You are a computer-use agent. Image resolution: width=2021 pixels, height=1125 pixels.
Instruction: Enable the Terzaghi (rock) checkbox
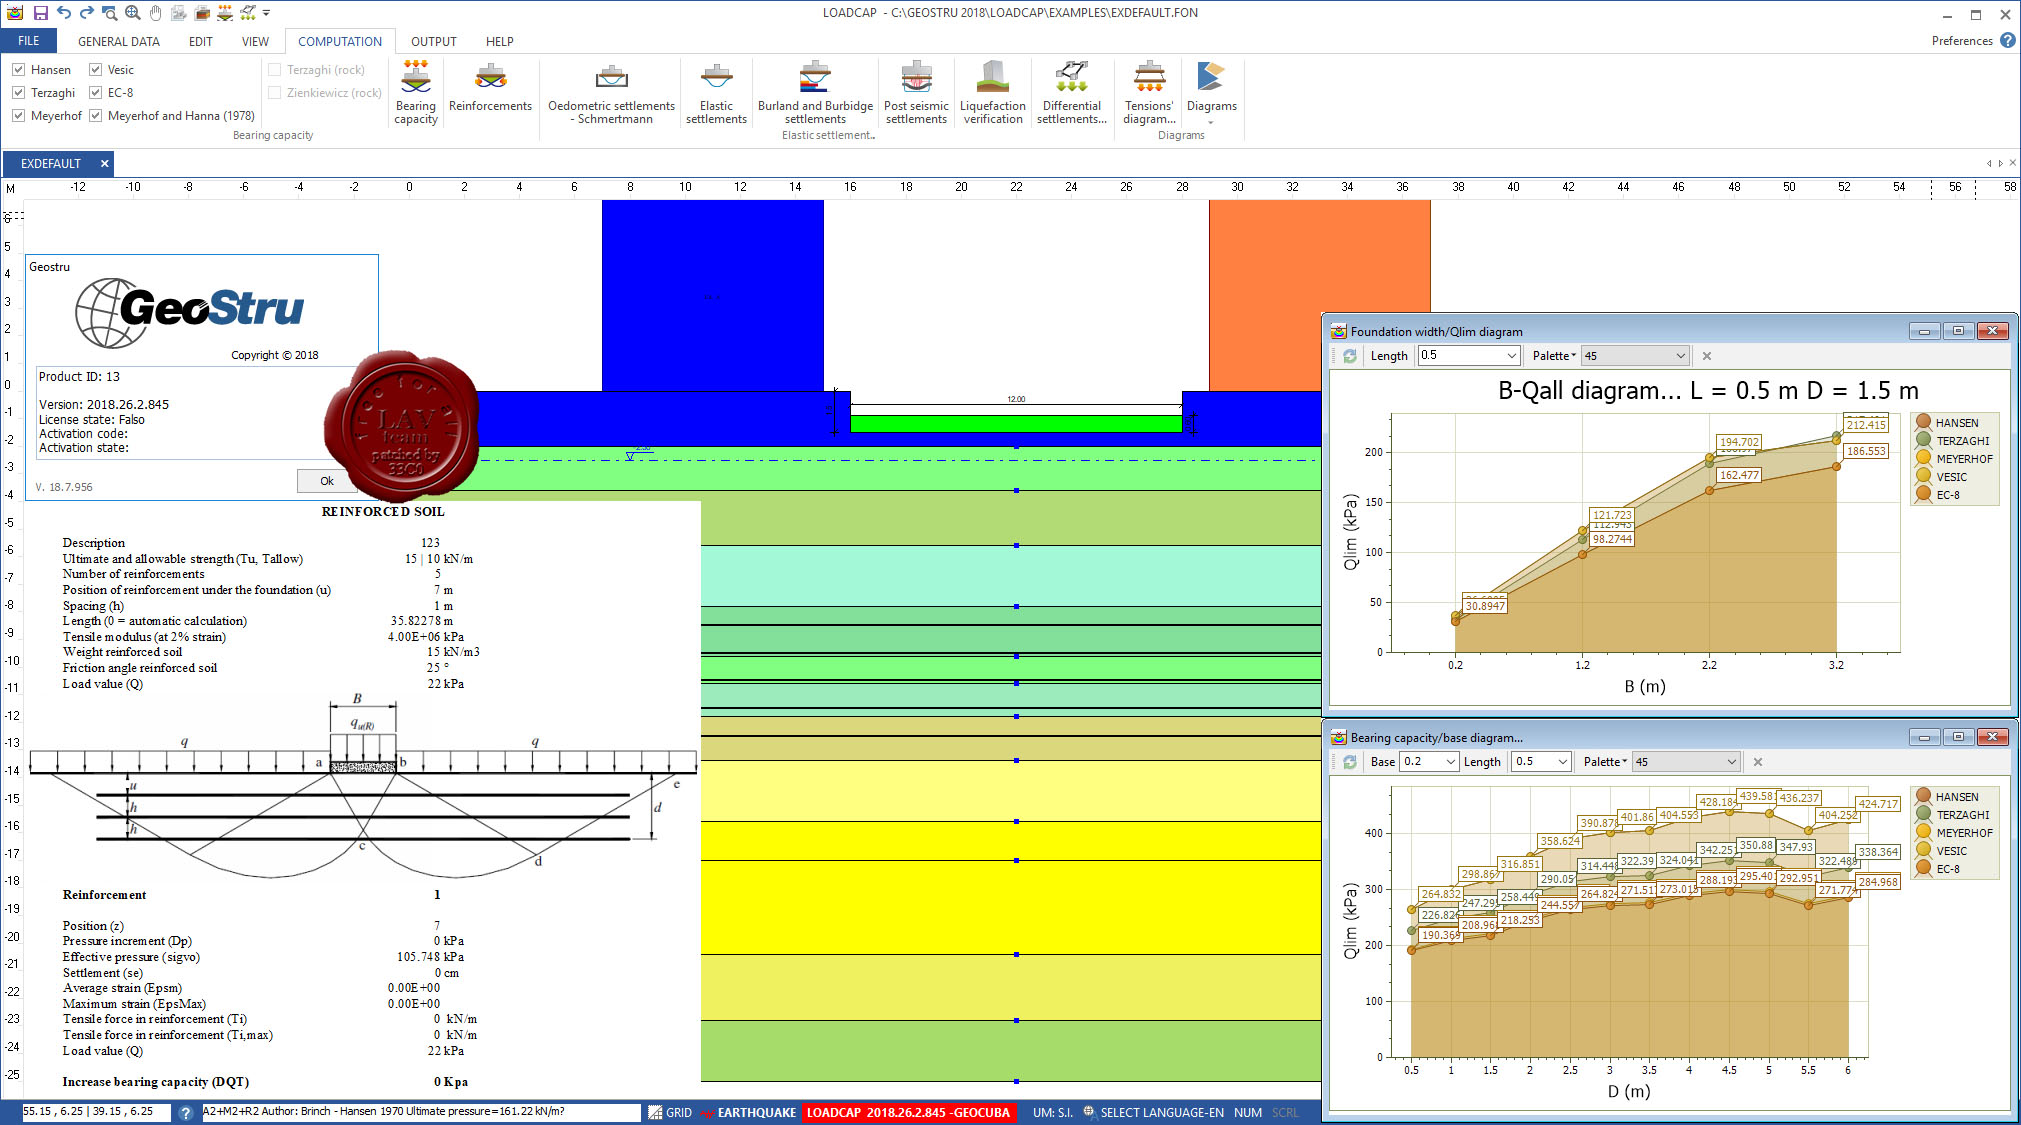pyautogui.click(x=274, y=70)
